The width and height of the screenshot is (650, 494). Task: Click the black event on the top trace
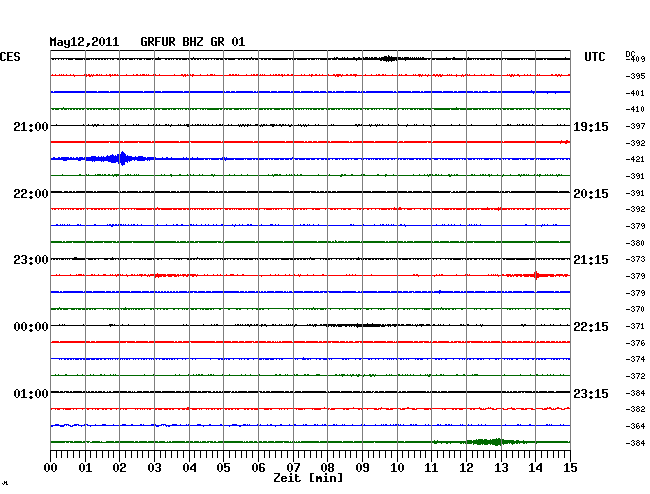(388, 58)
